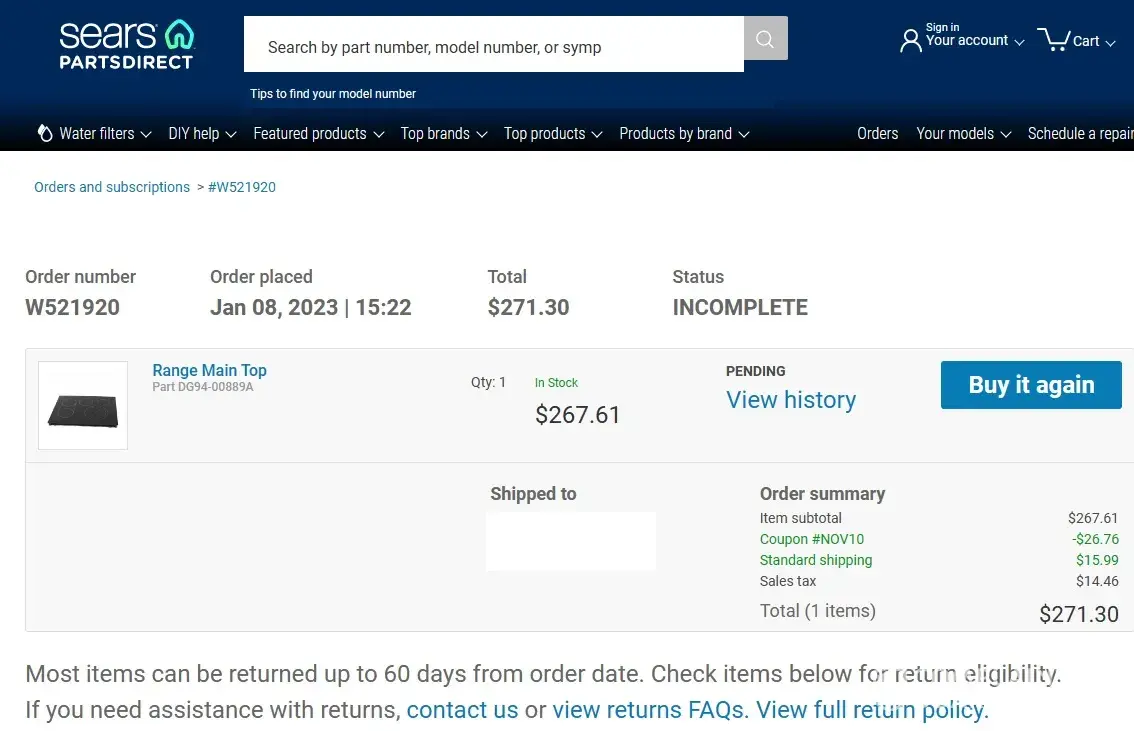Click the Buy it again button
The width and height of the screenshot is (1134, 731).
[x=1031, y=385]
